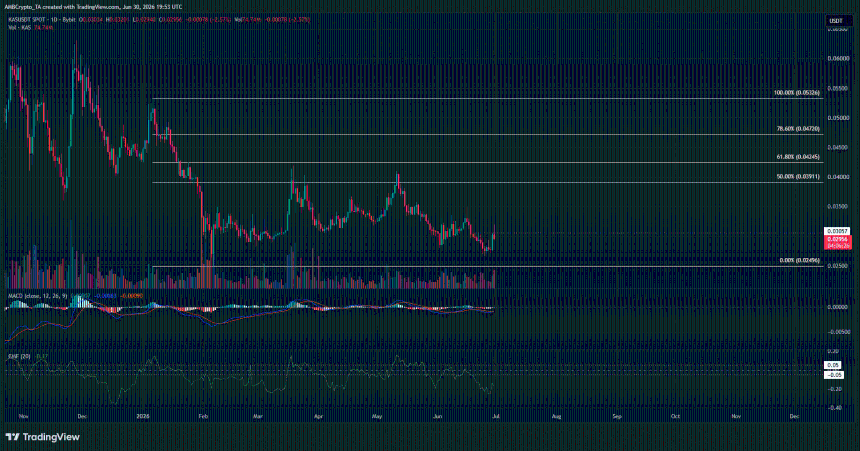Select the 100.00% (0.05326) Fibonacci level label

pos(796,93)
